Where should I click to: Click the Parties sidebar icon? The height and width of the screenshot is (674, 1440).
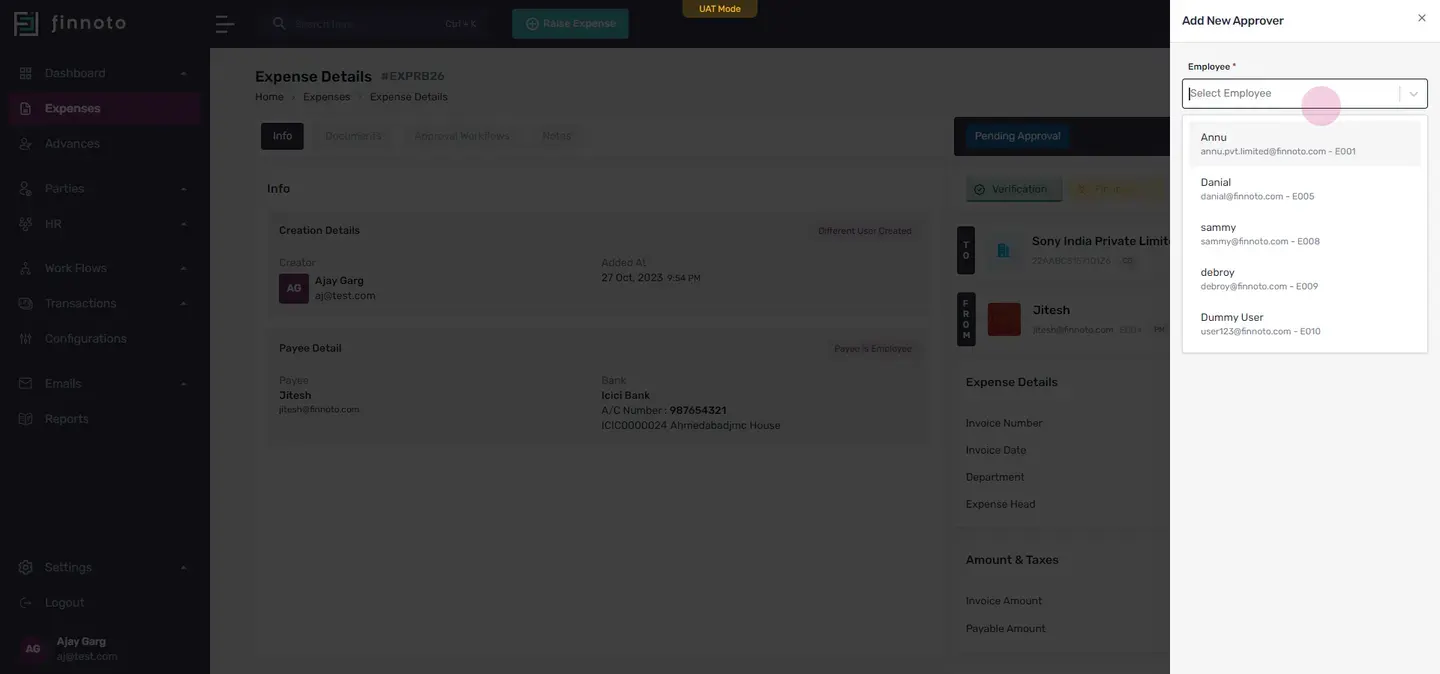(x=26, y=189)
